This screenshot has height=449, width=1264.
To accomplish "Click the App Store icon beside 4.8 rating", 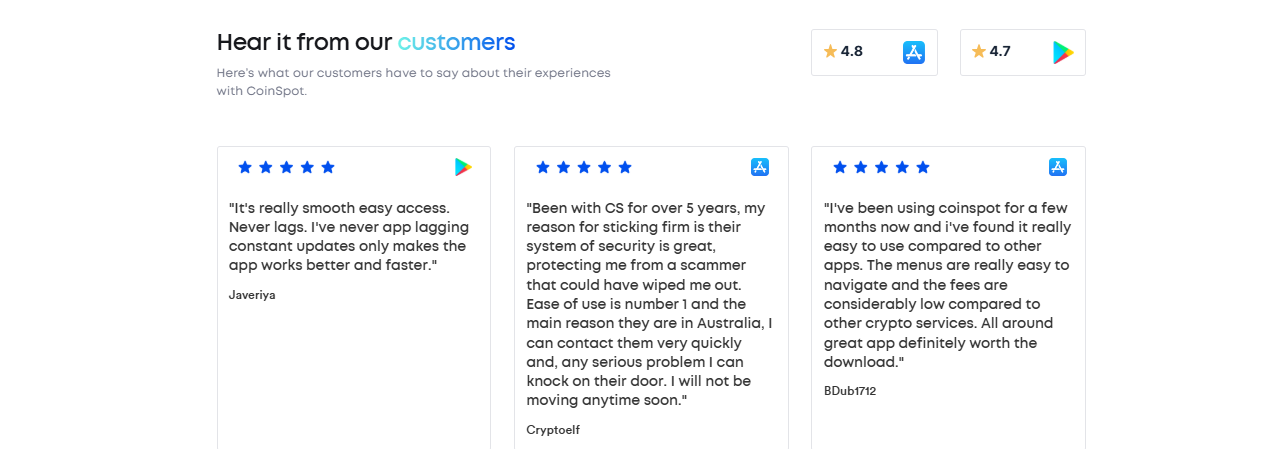I will [913, 52].
